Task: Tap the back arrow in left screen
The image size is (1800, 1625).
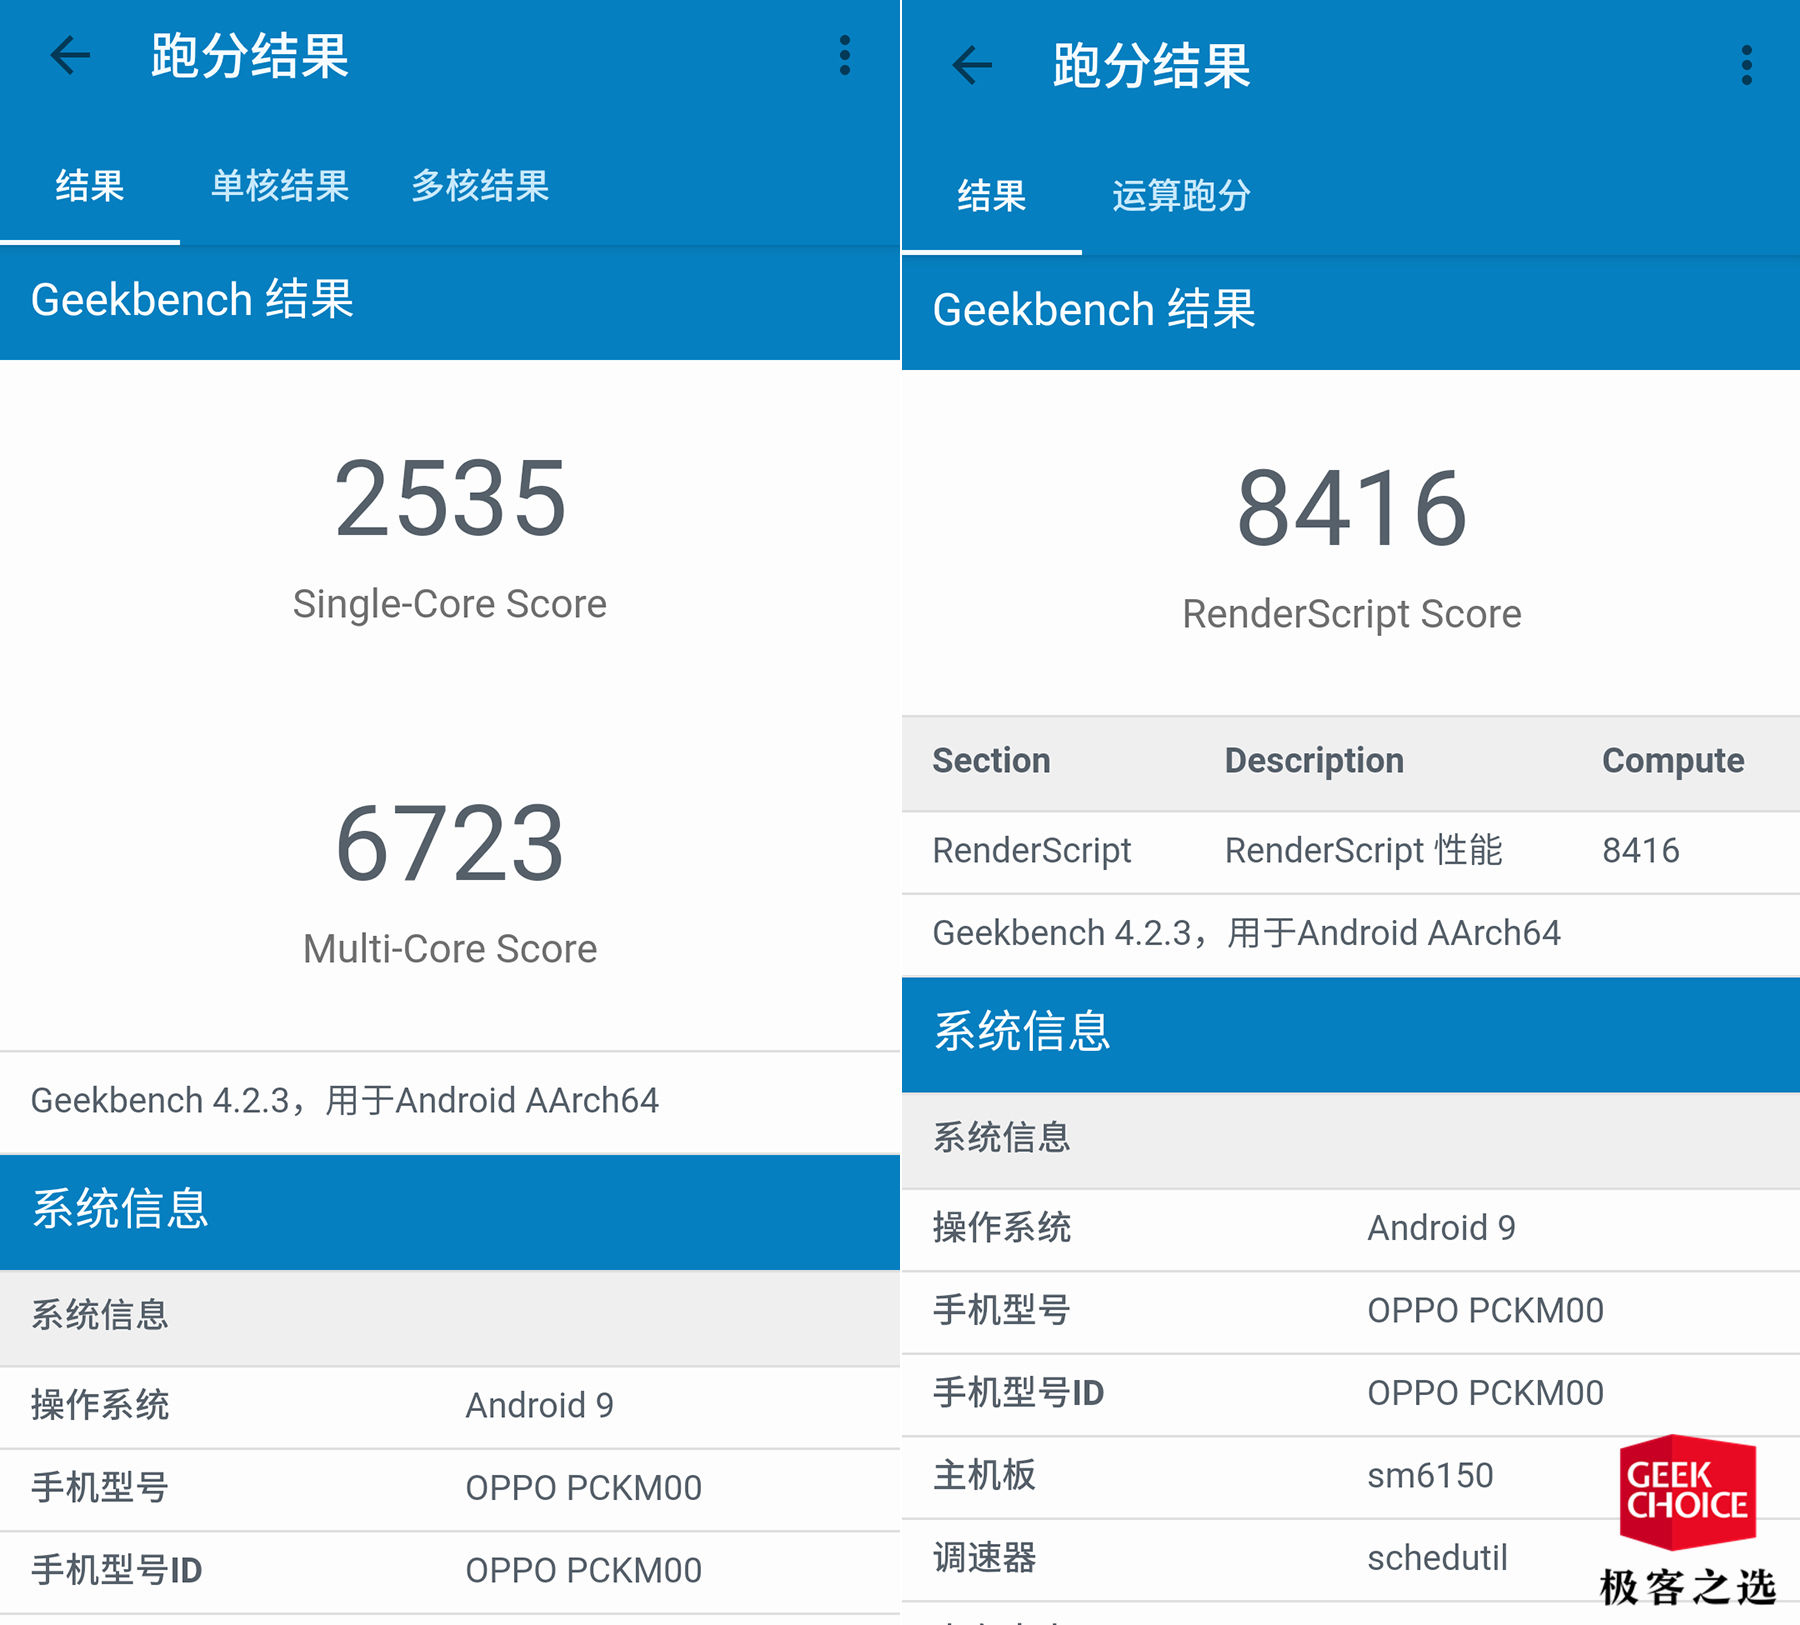Action: point(70,55)
